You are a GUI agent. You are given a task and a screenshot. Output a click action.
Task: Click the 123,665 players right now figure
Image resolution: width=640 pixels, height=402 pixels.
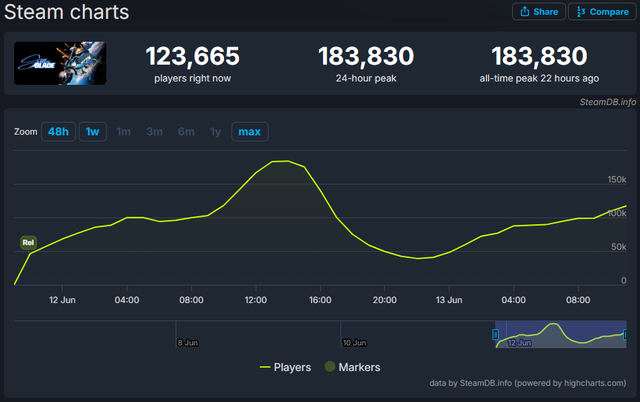pyautogui.click(x=193, y=56)
